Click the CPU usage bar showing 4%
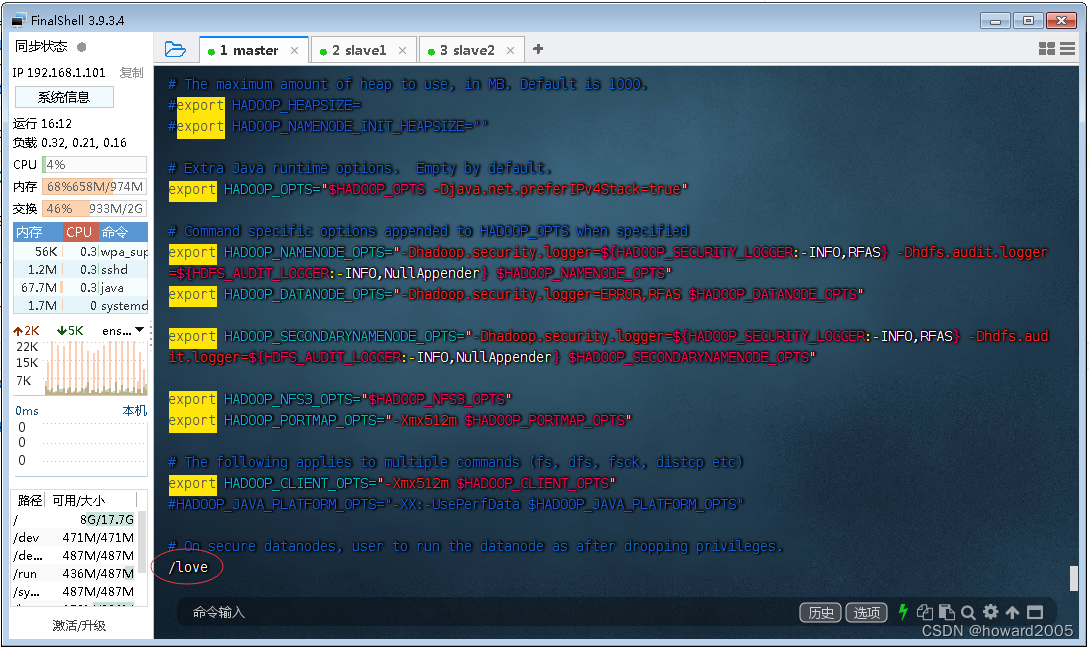 (94, 165)
